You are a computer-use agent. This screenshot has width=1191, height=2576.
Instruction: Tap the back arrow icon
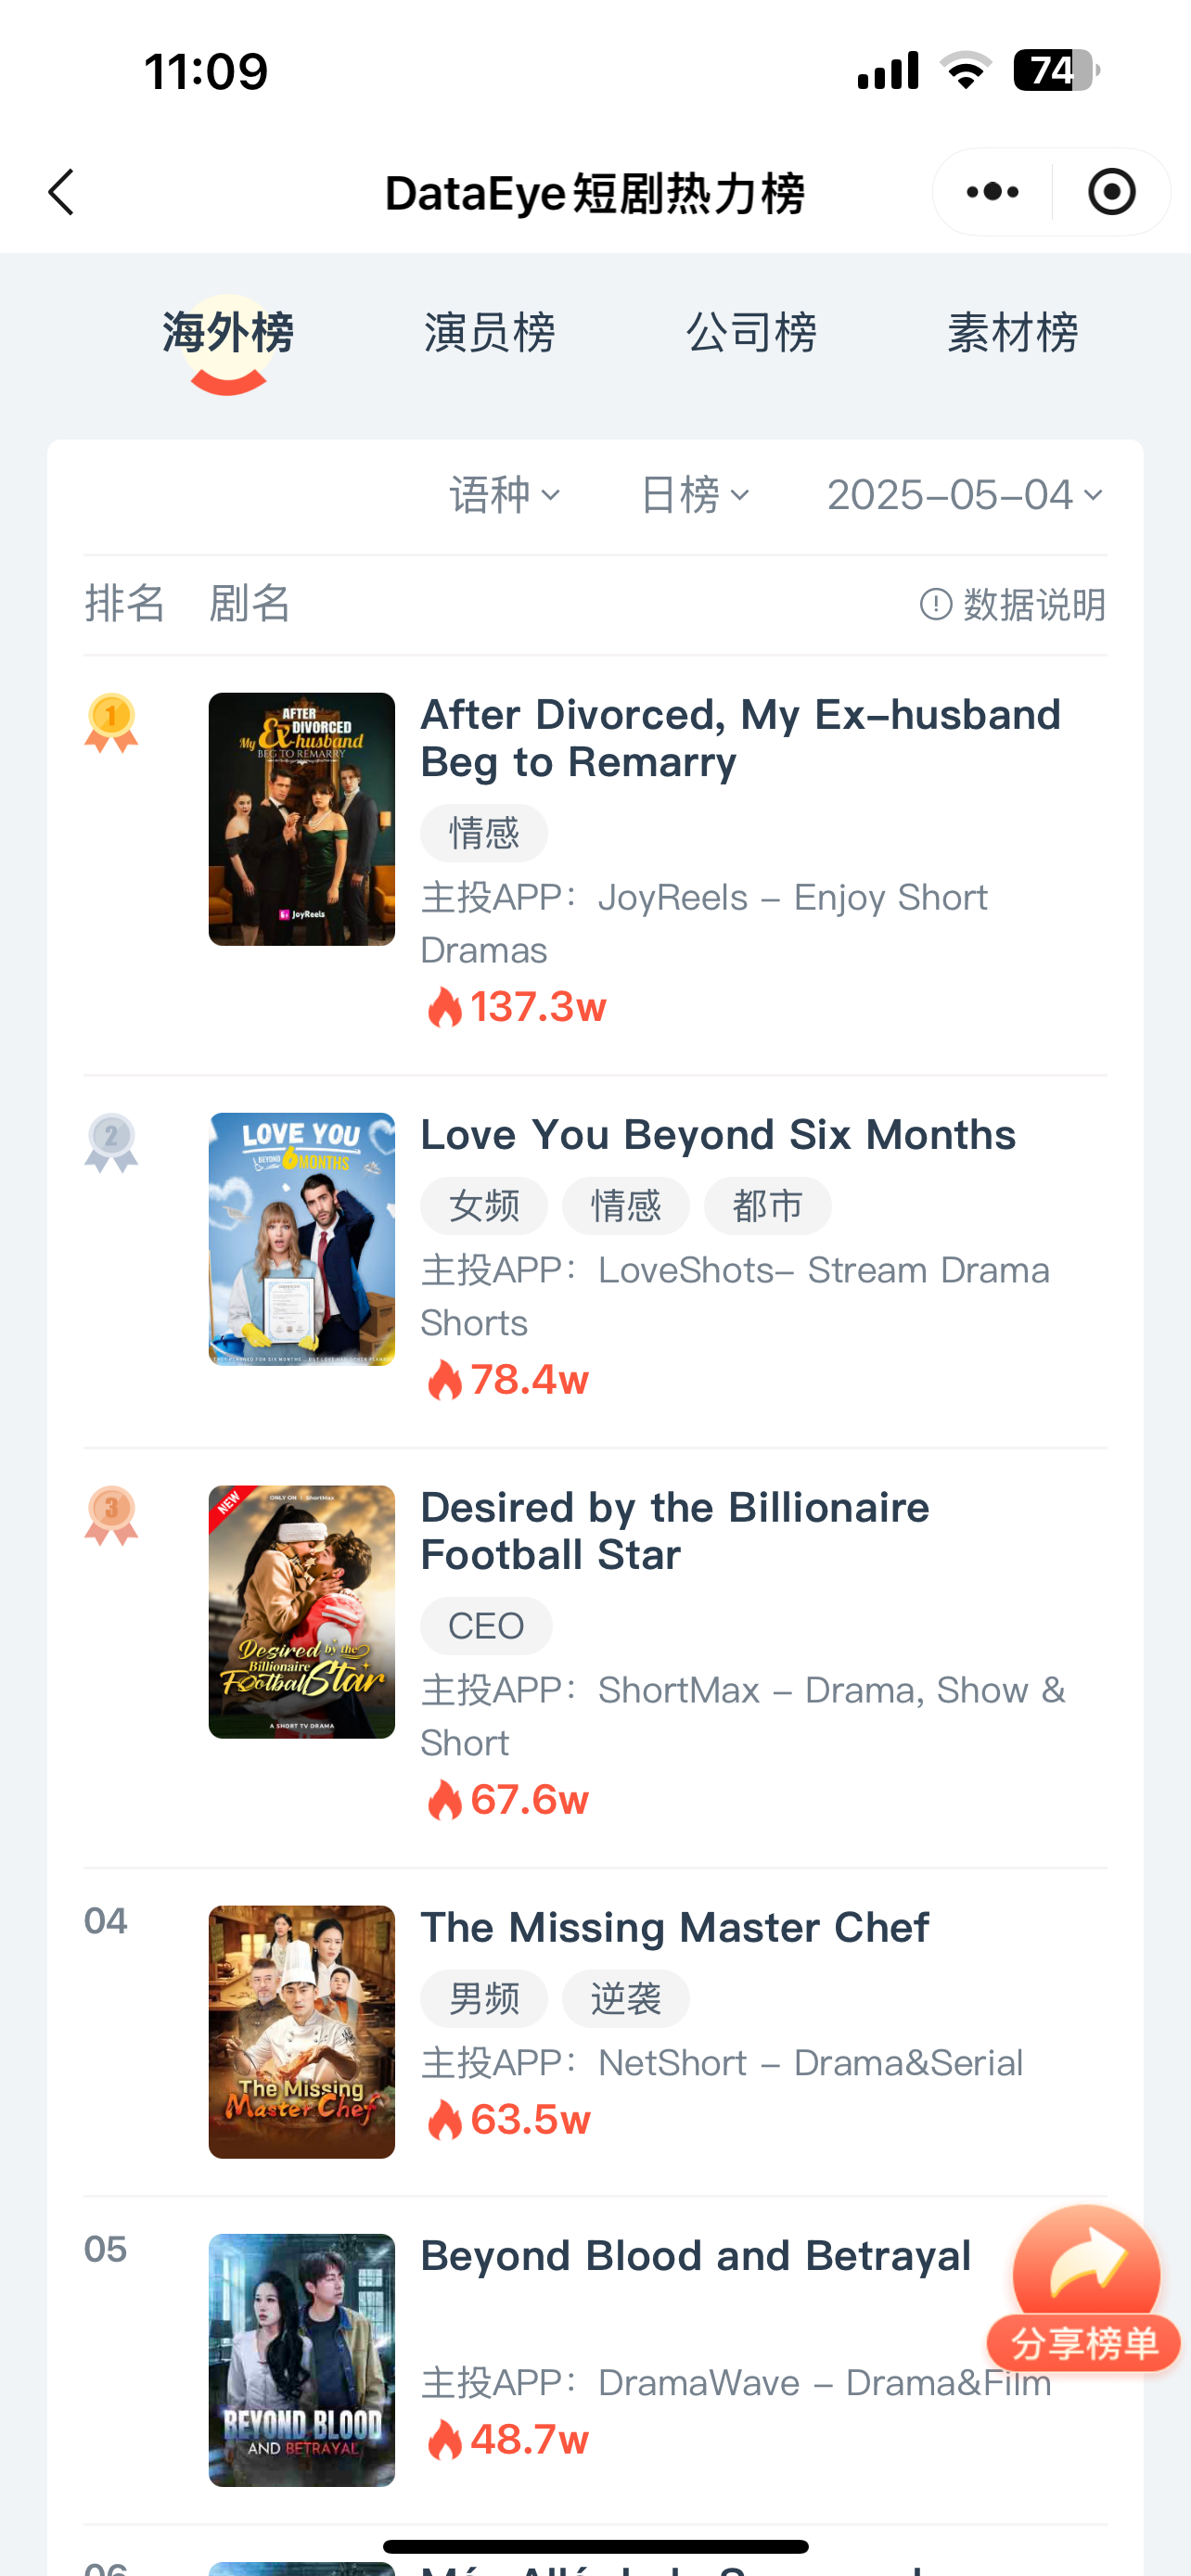(62, 192)
